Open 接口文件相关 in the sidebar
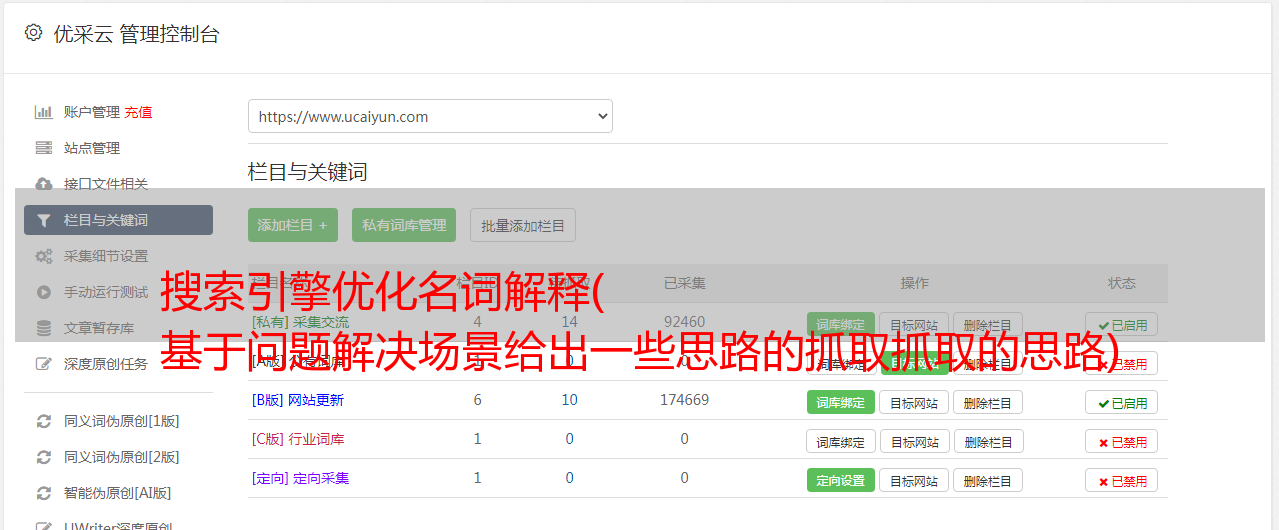 click(x=106, y=184)
